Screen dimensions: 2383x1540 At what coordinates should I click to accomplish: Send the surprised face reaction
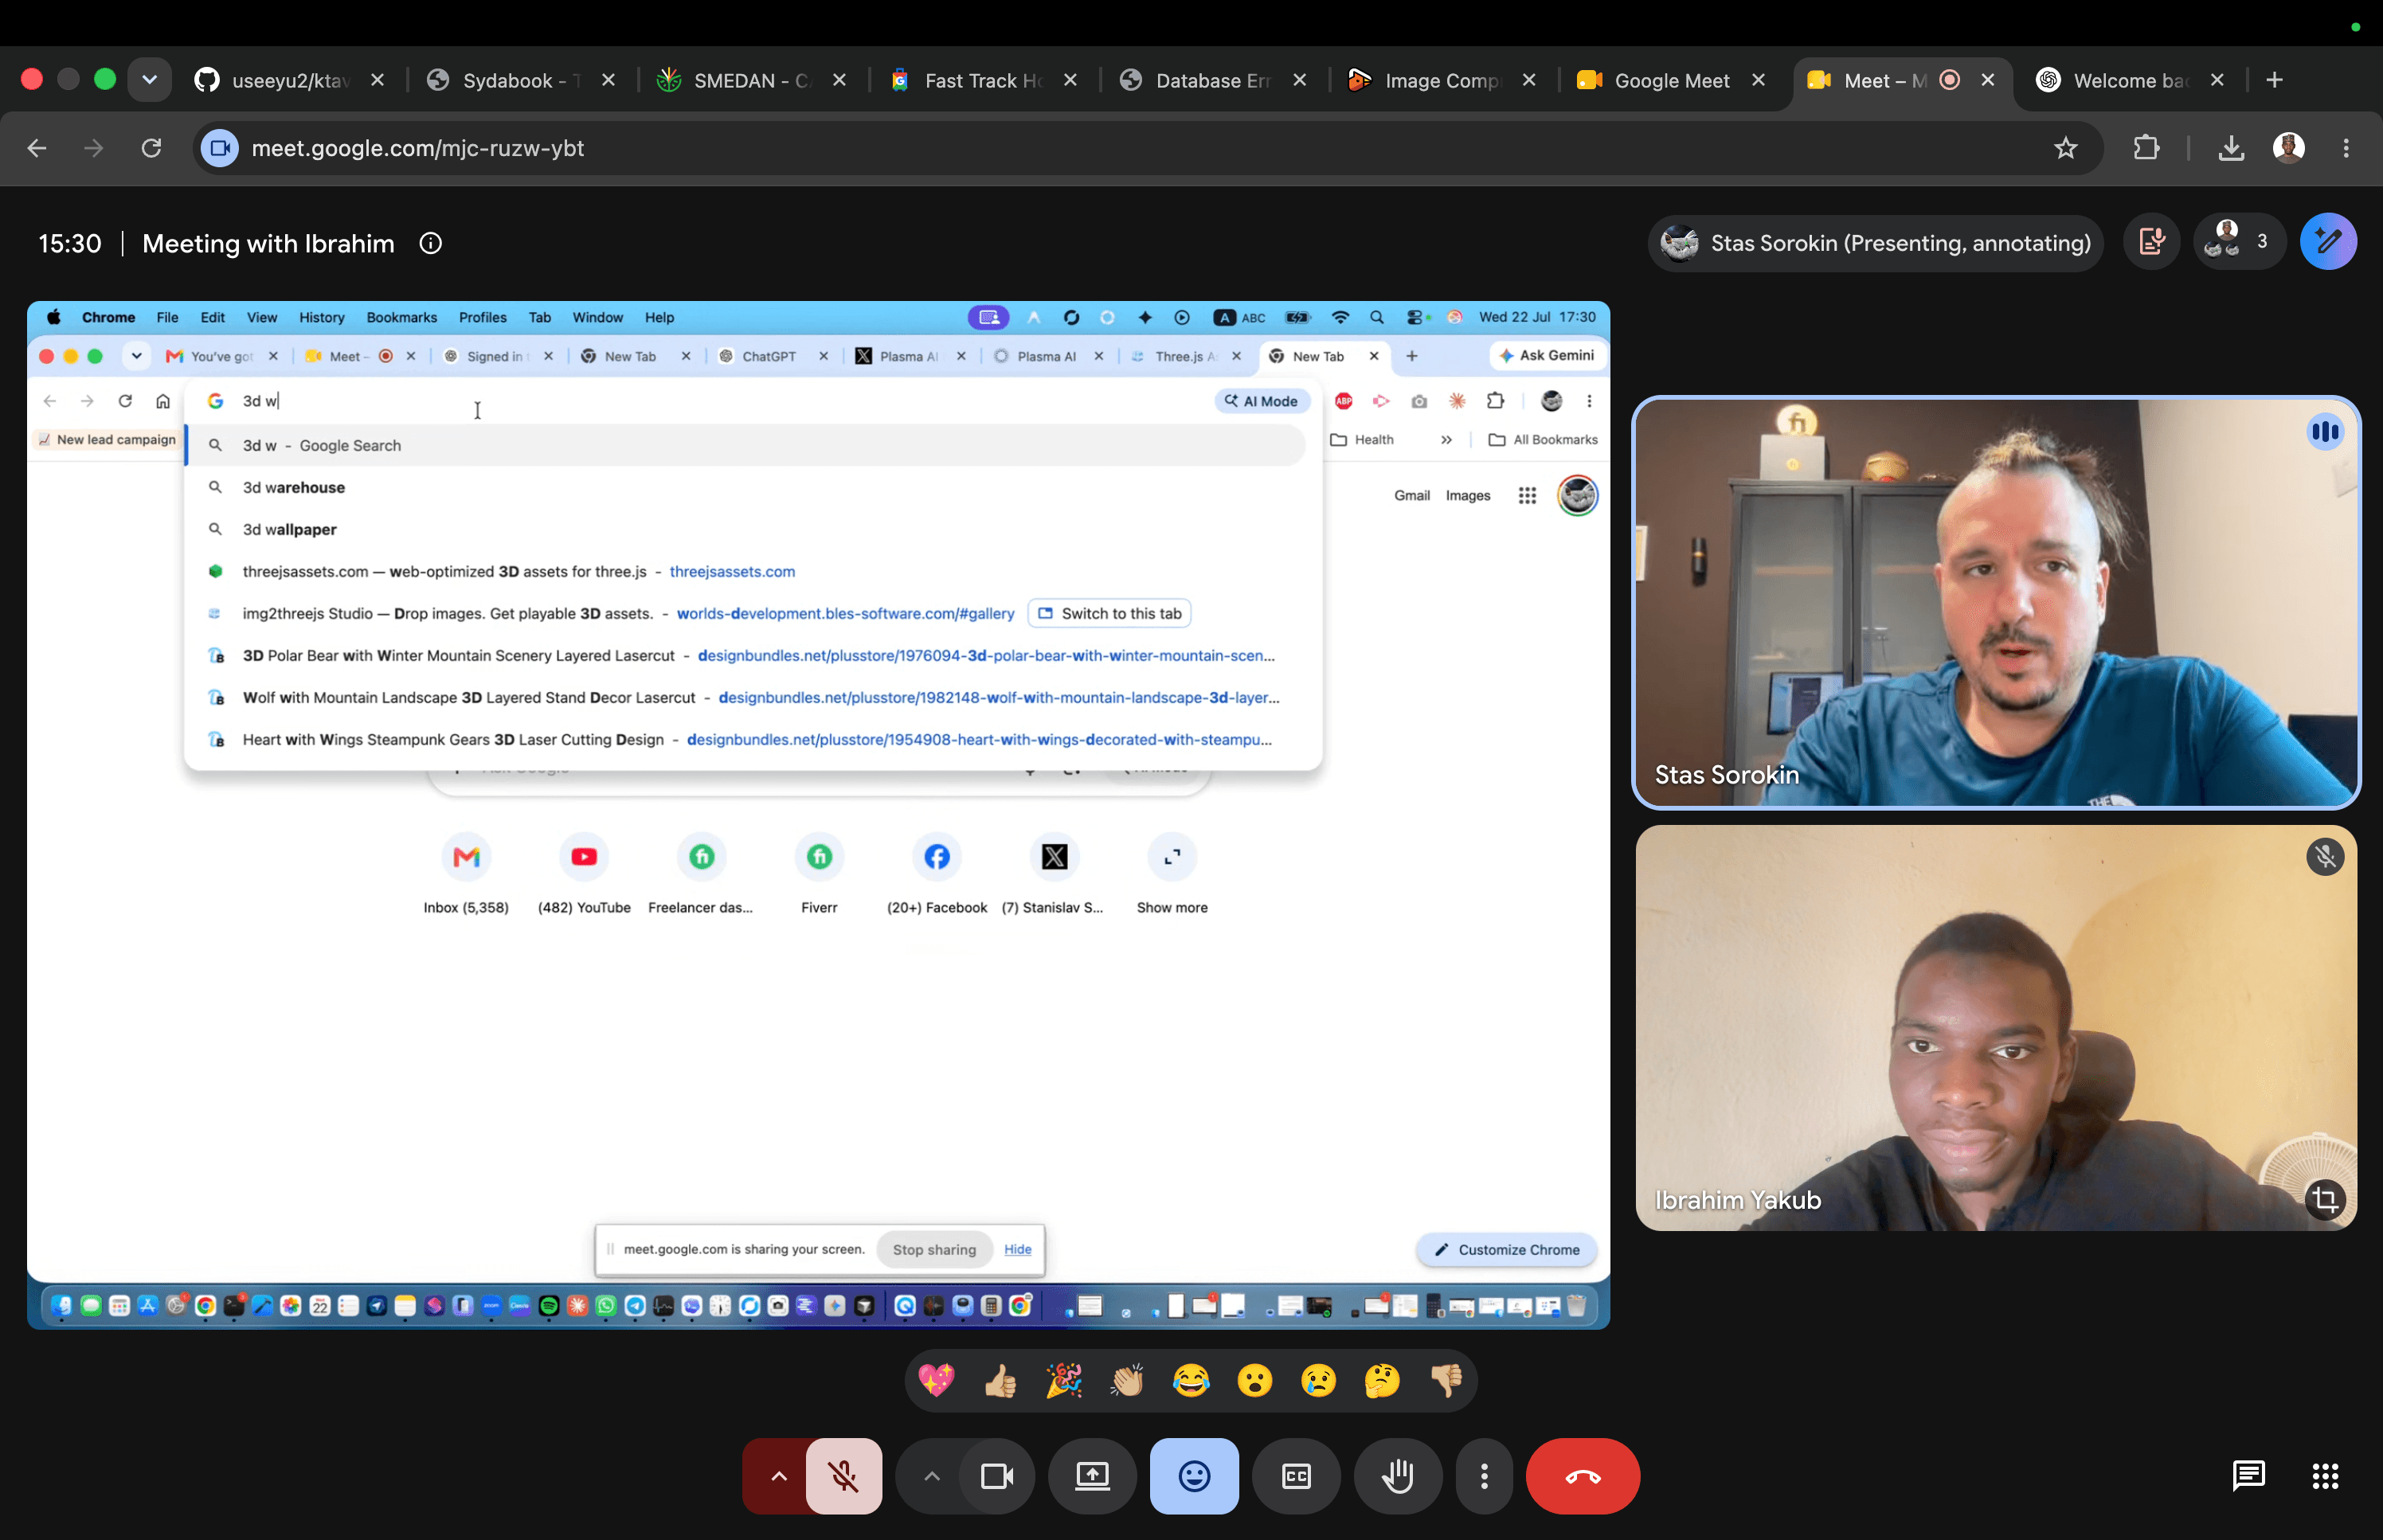coord(1255,1381)
